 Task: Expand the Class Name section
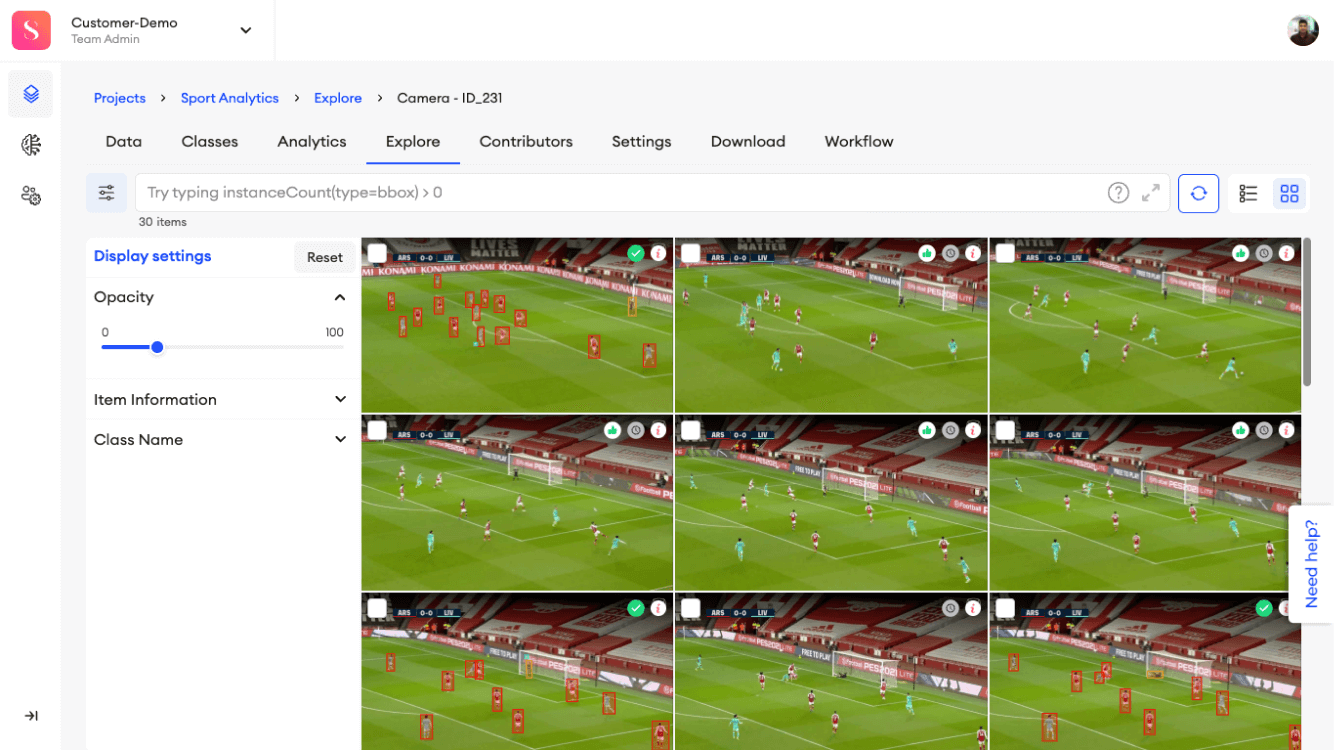[x=340, y=439]
